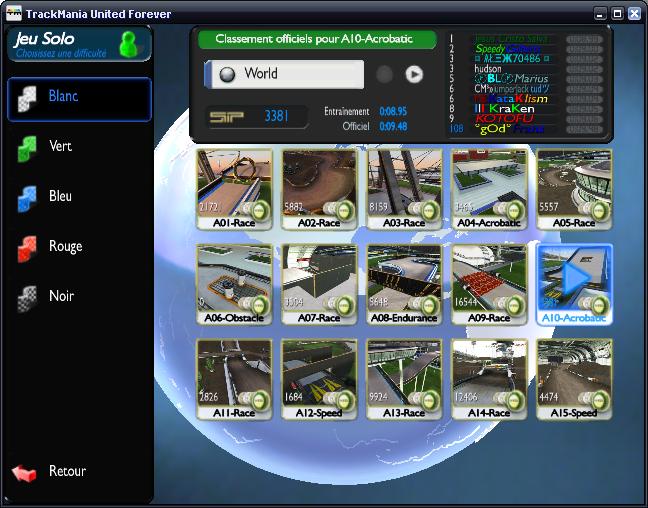Click the green player icon in Jeu Solo header
Screen dimensions: 648x508
[128, 43]
